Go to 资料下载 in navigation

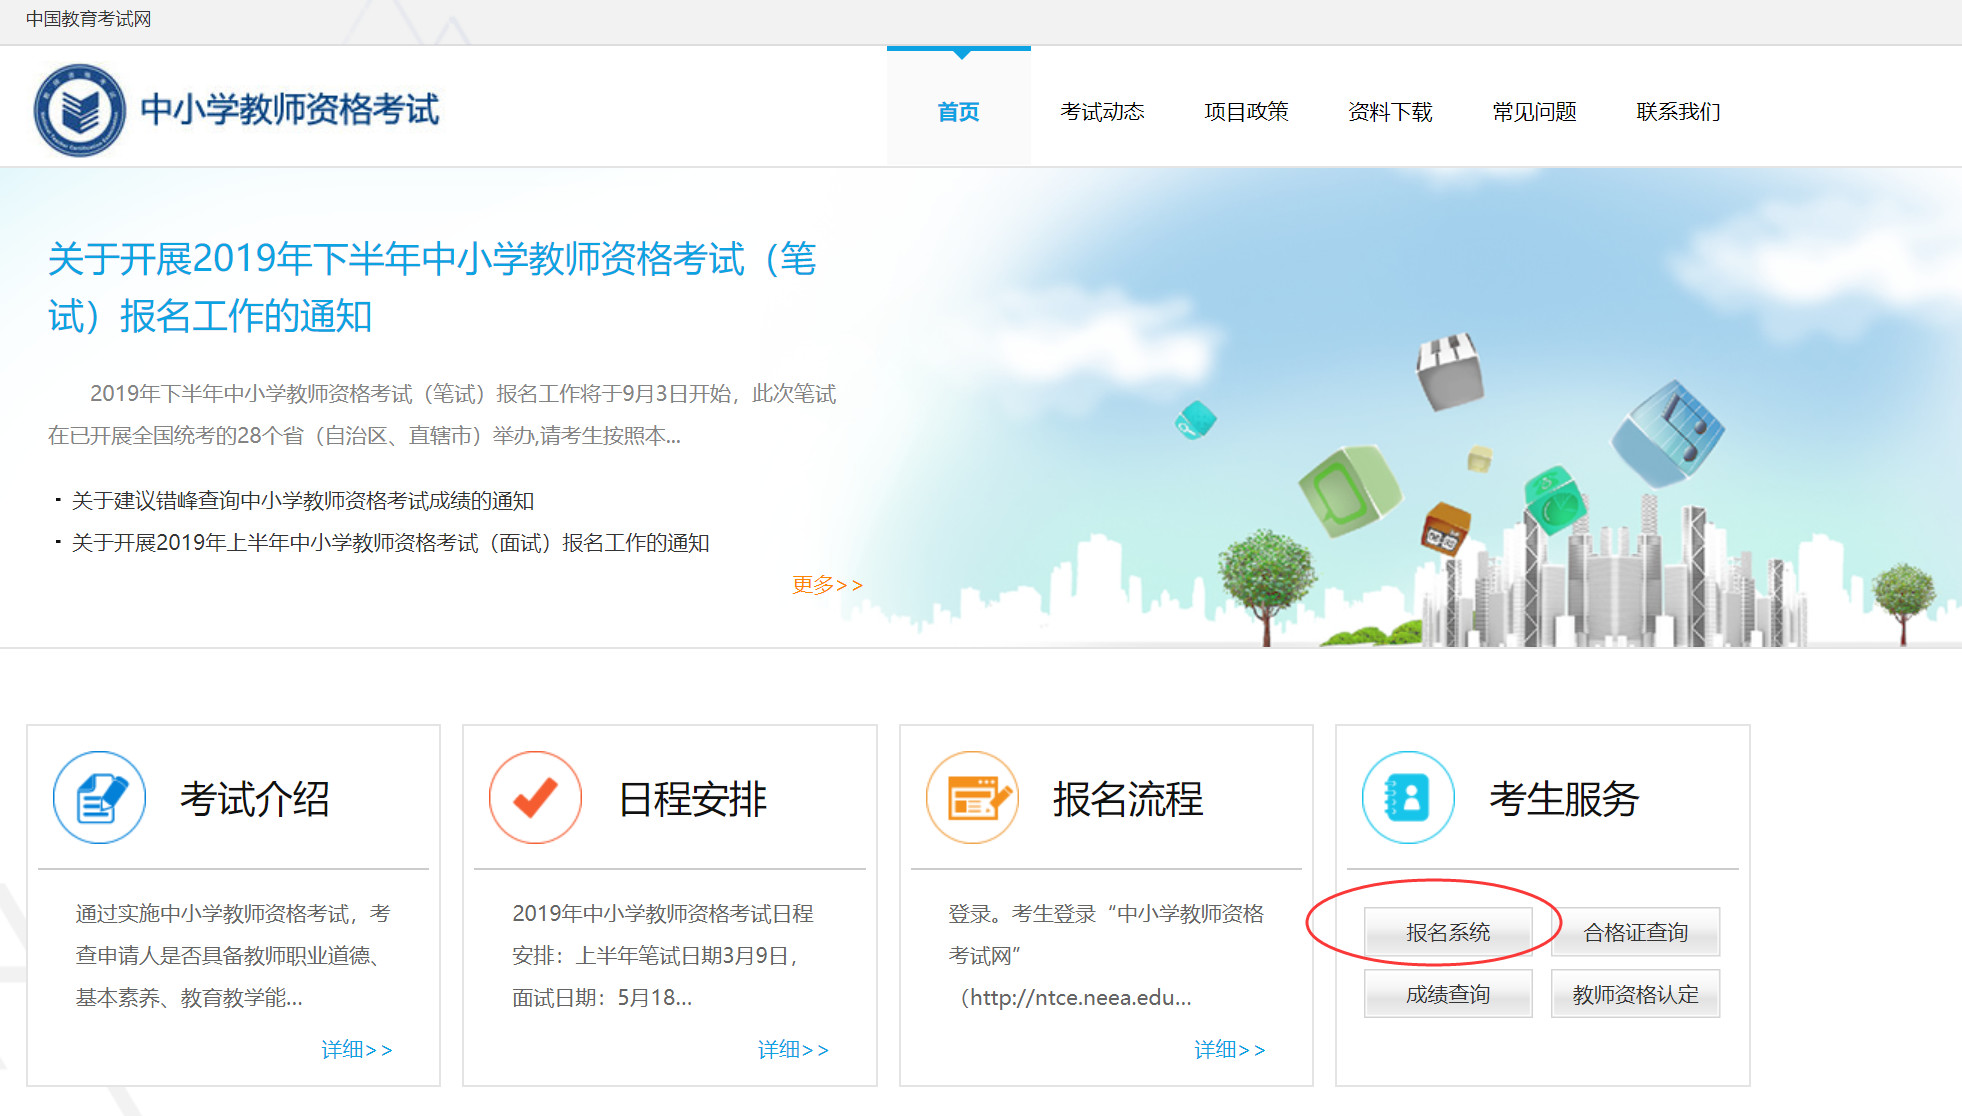point(1390,112)
